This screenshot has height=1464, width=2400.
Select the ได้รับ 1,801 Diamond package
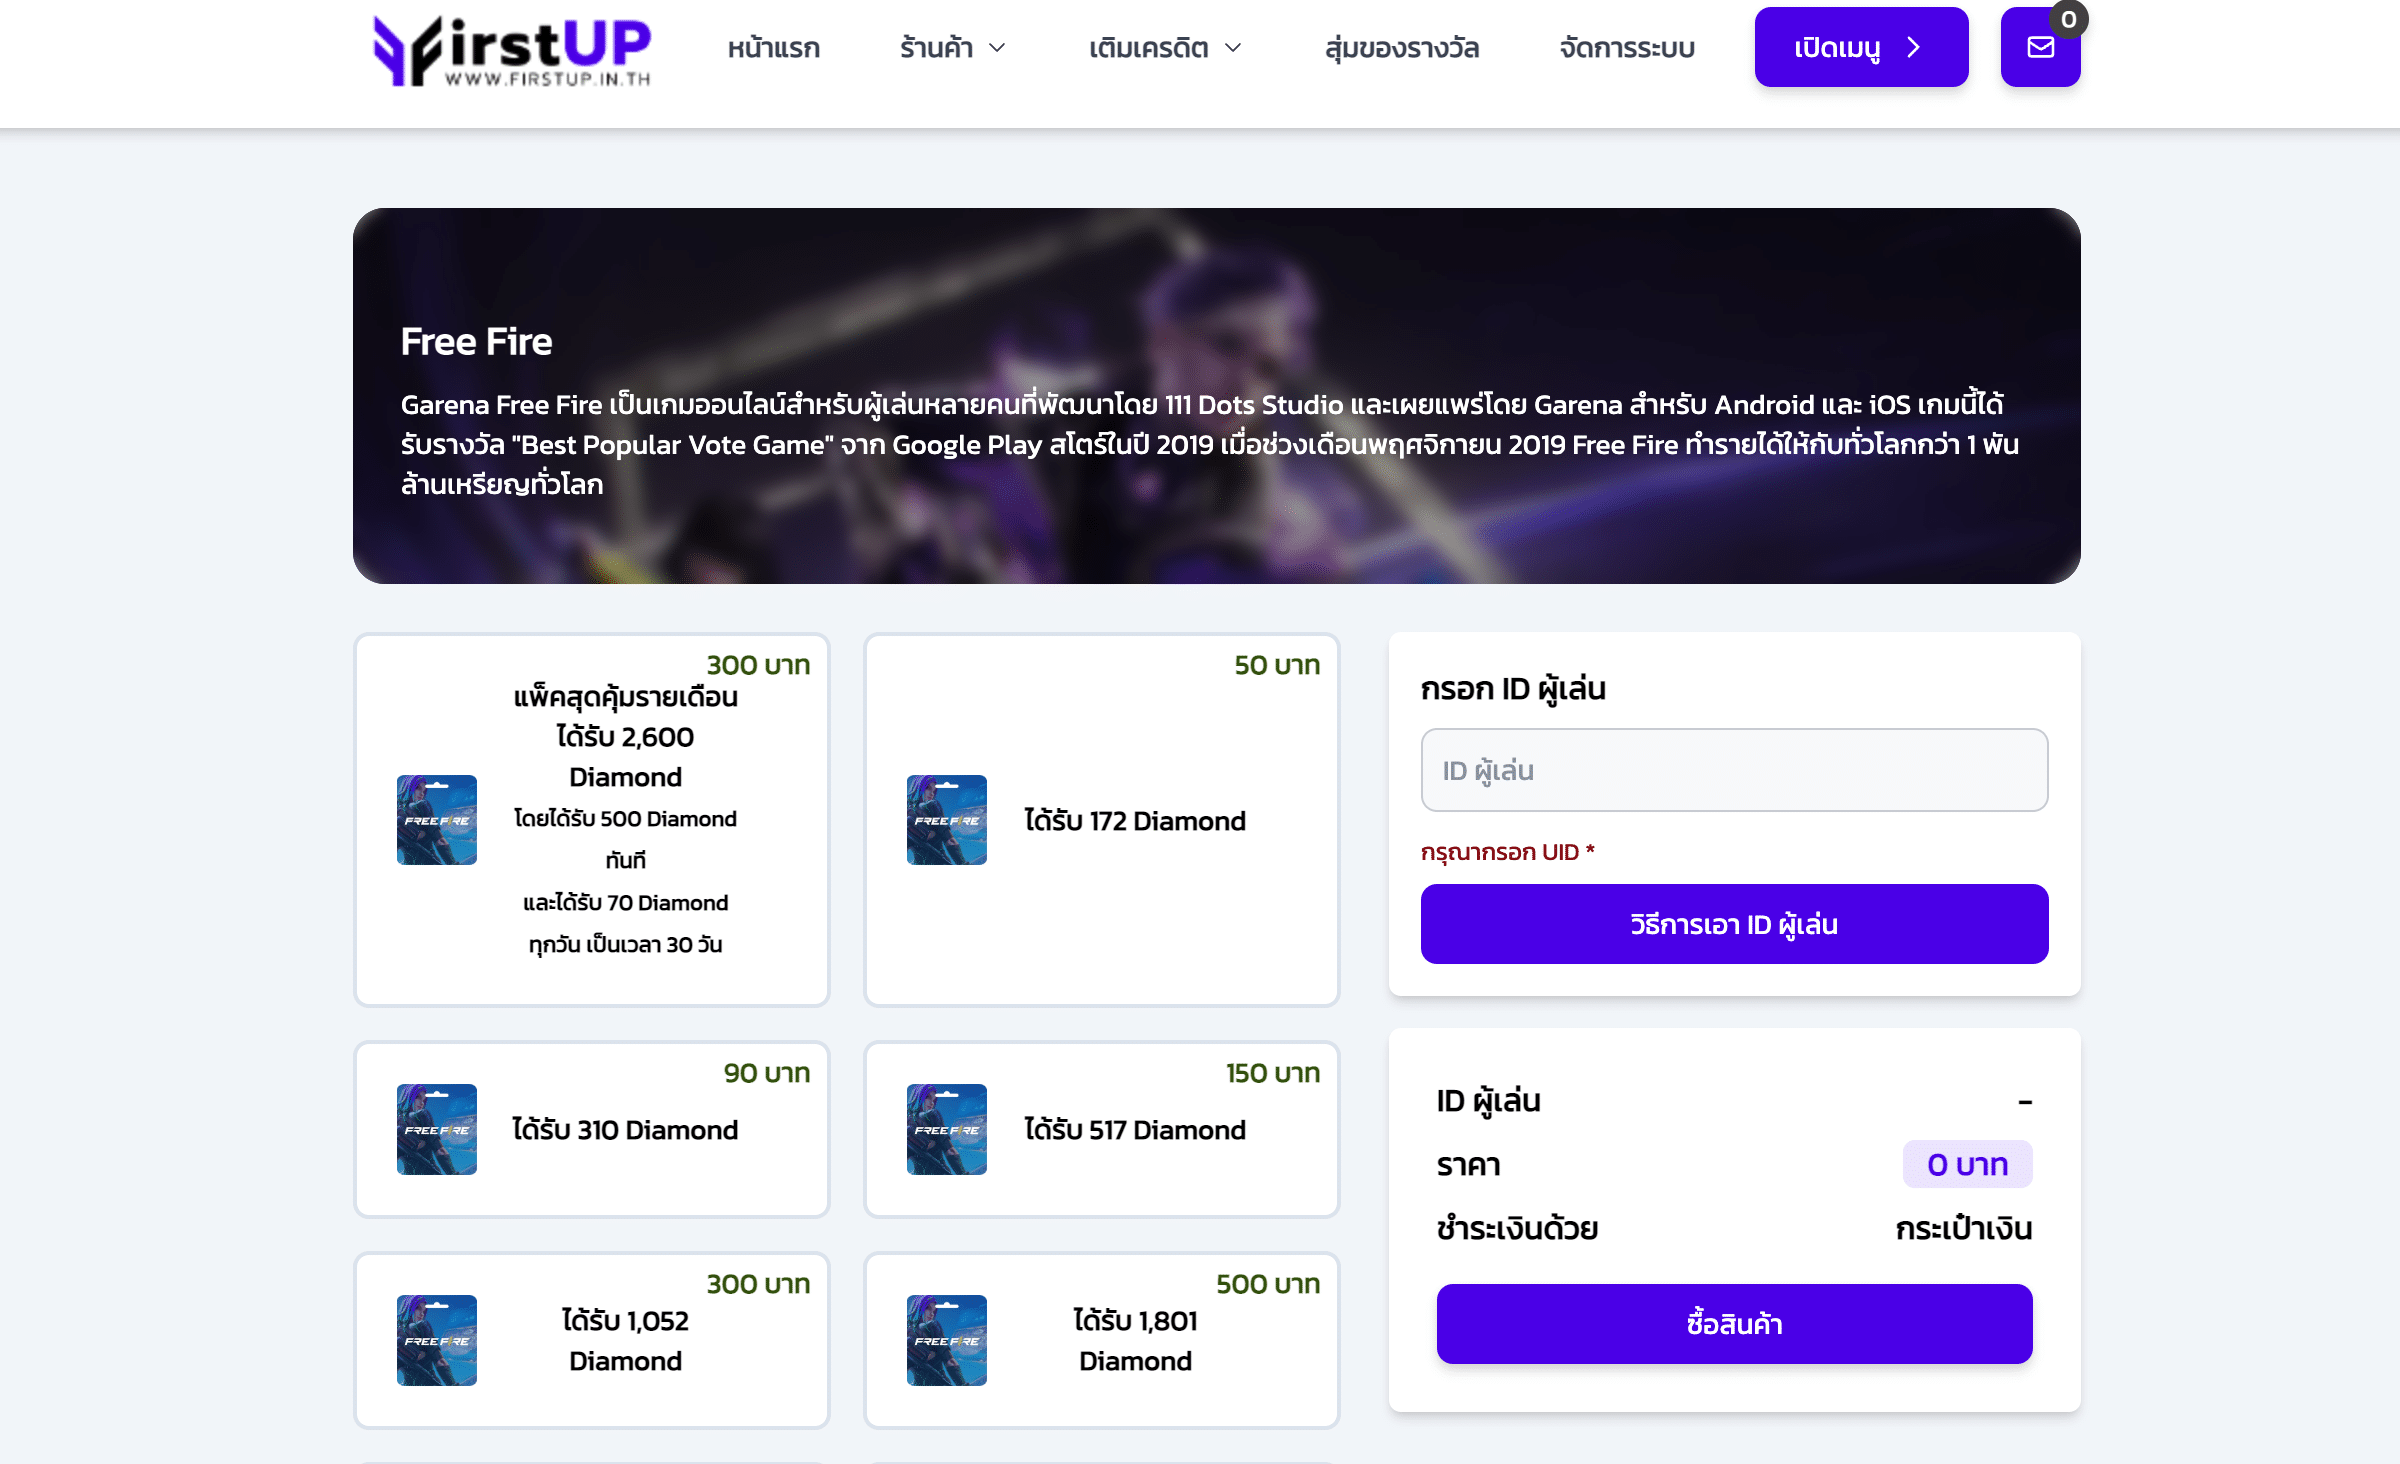pos(1102,1340)
